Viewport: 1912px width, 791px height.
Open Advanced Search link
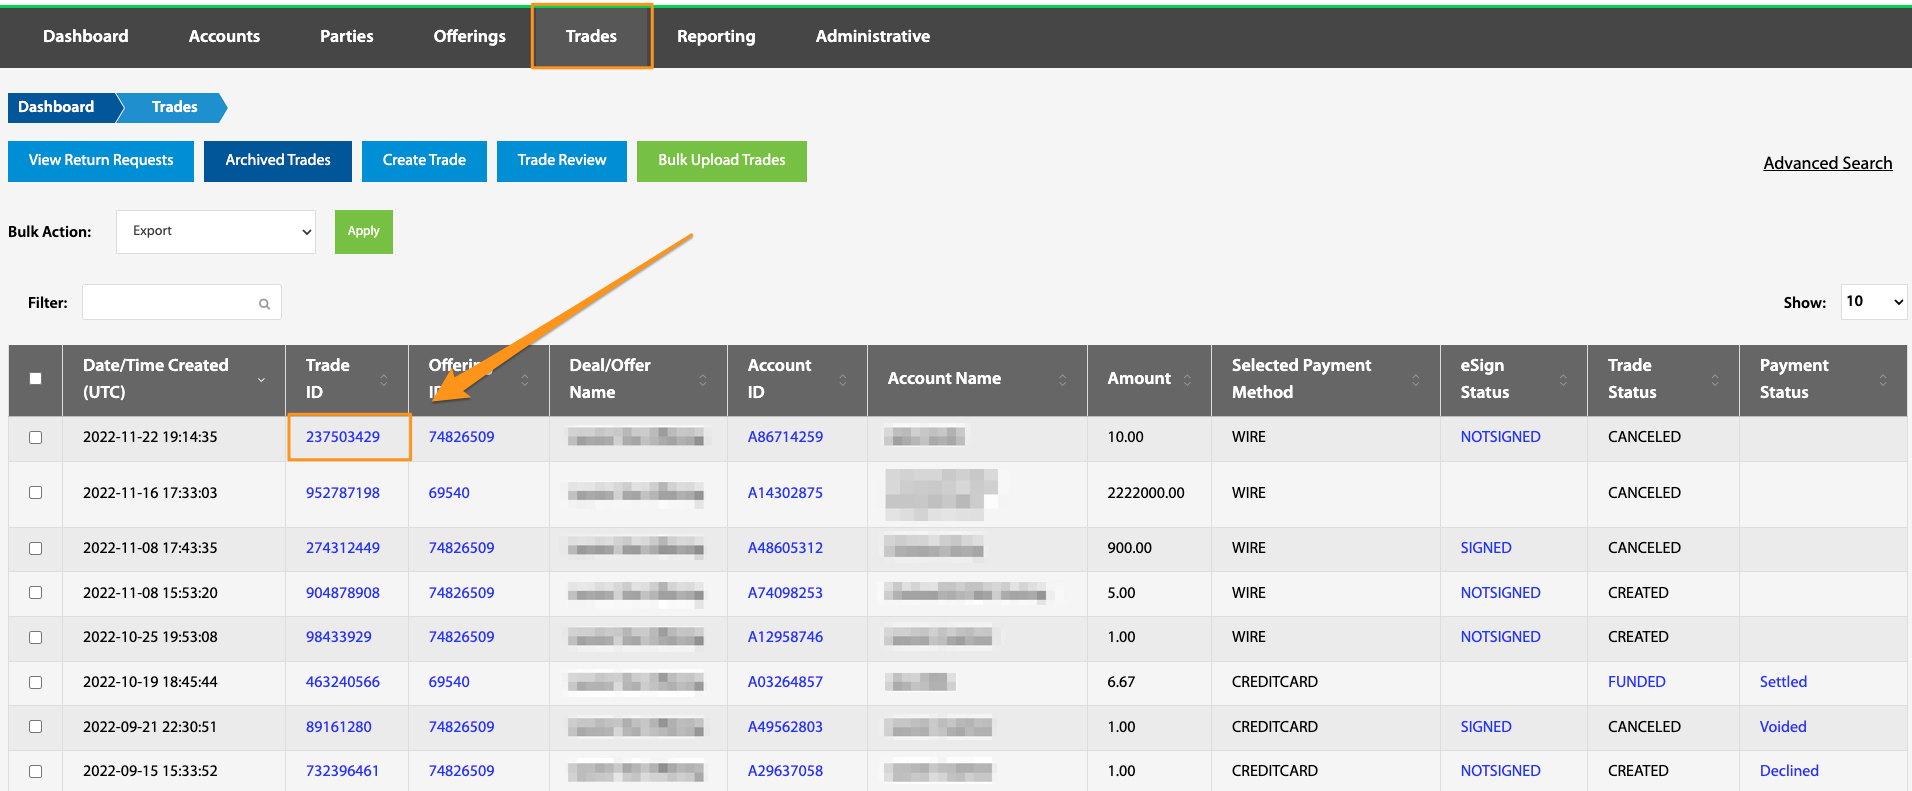pos(1828,164)
